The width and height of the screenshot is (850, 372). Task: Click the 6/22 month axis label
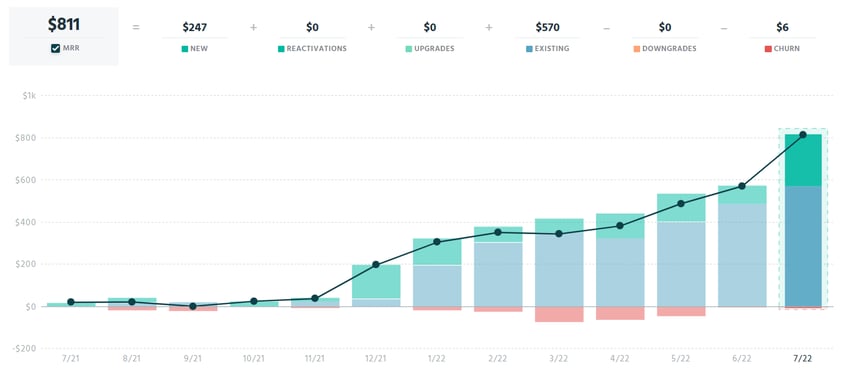(x=742, y=358)
